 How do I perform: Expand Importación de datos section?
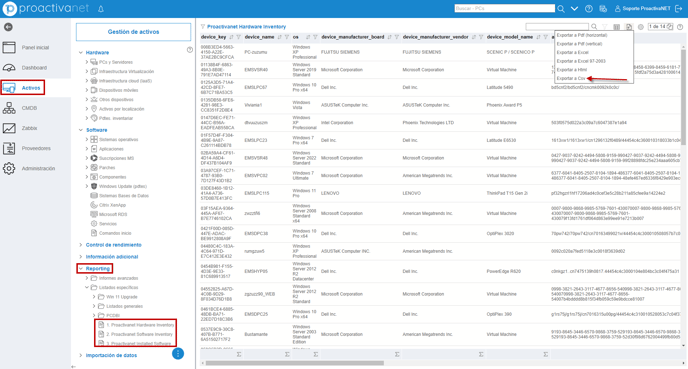click(x=81, y=355)
